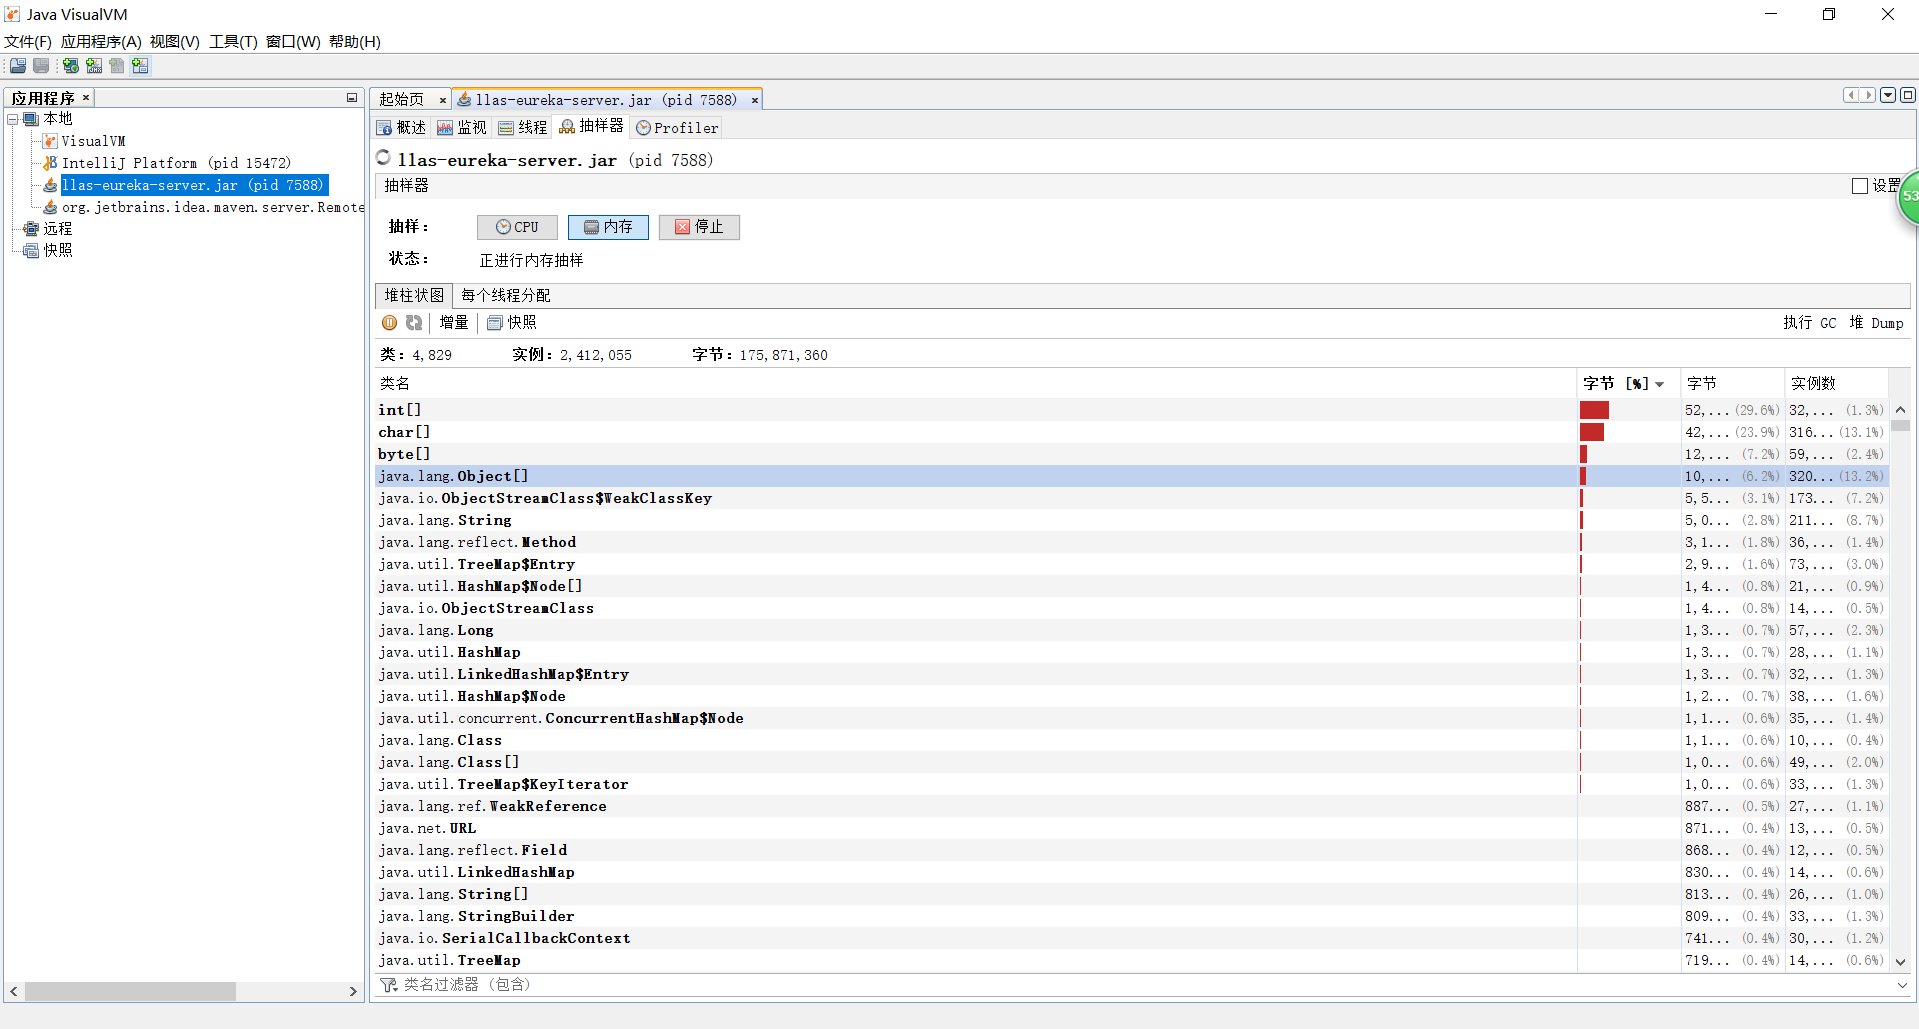Viewport: 1919px width, 1029px height.
Task: Close the 起始页 tab
Action: [443, 100]
